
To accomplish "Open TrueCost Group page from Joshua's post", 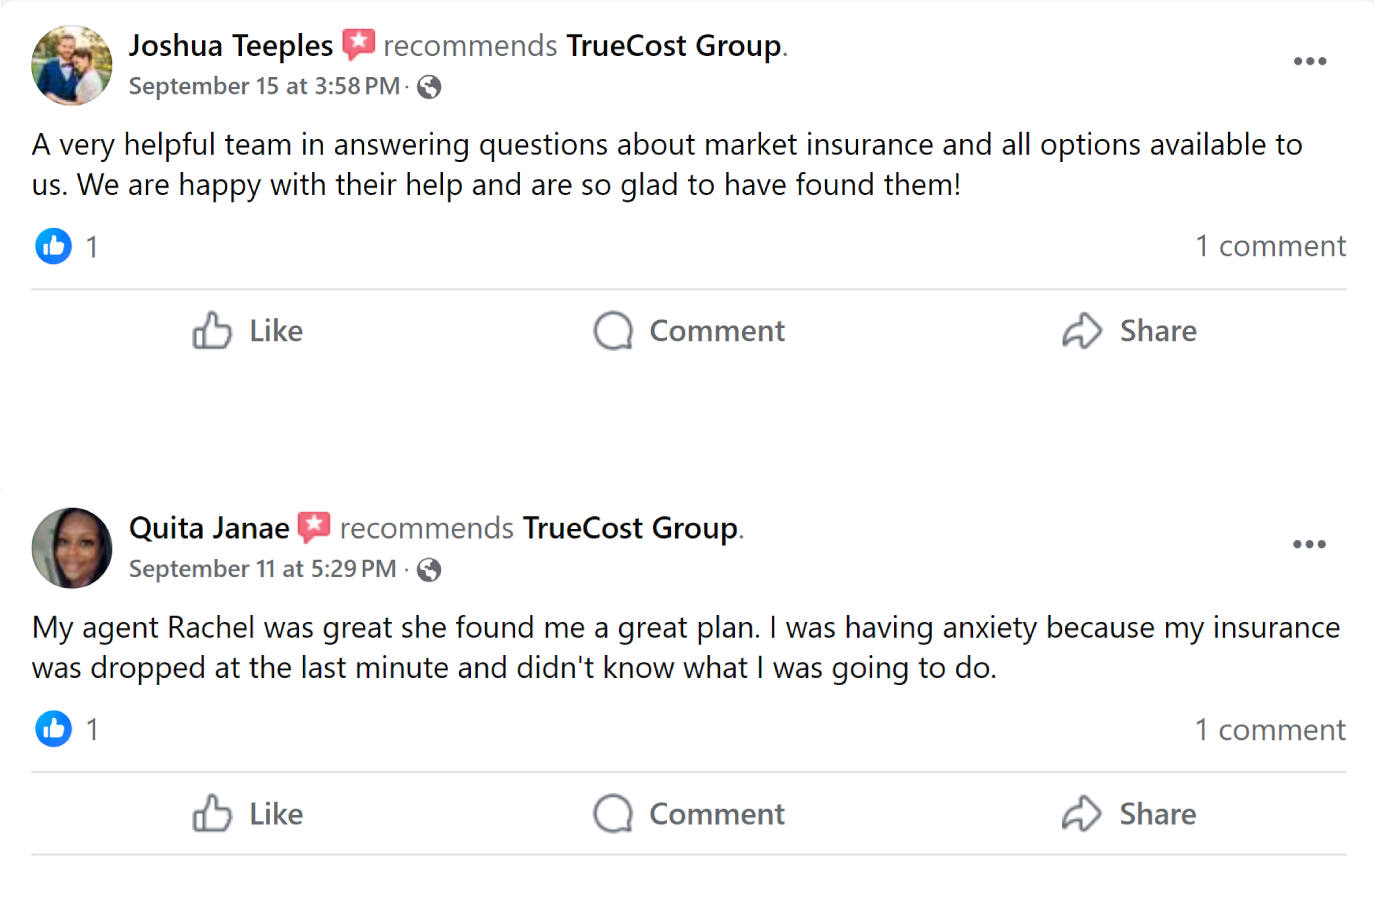I will [x=674, y=46].
